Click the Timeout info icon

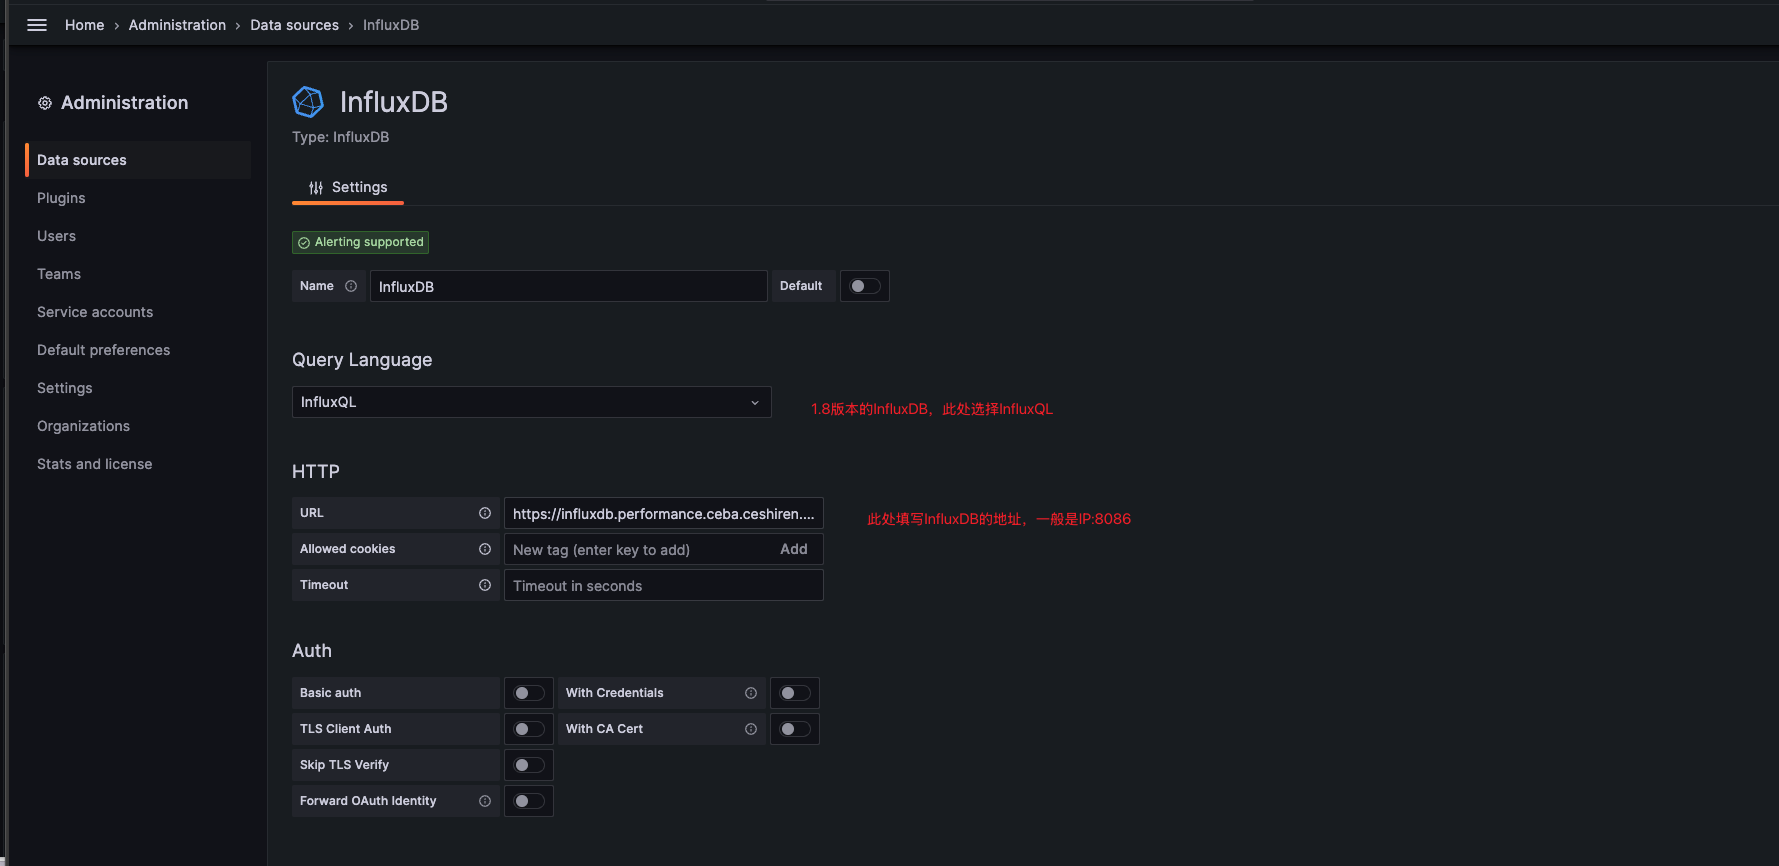485,585
